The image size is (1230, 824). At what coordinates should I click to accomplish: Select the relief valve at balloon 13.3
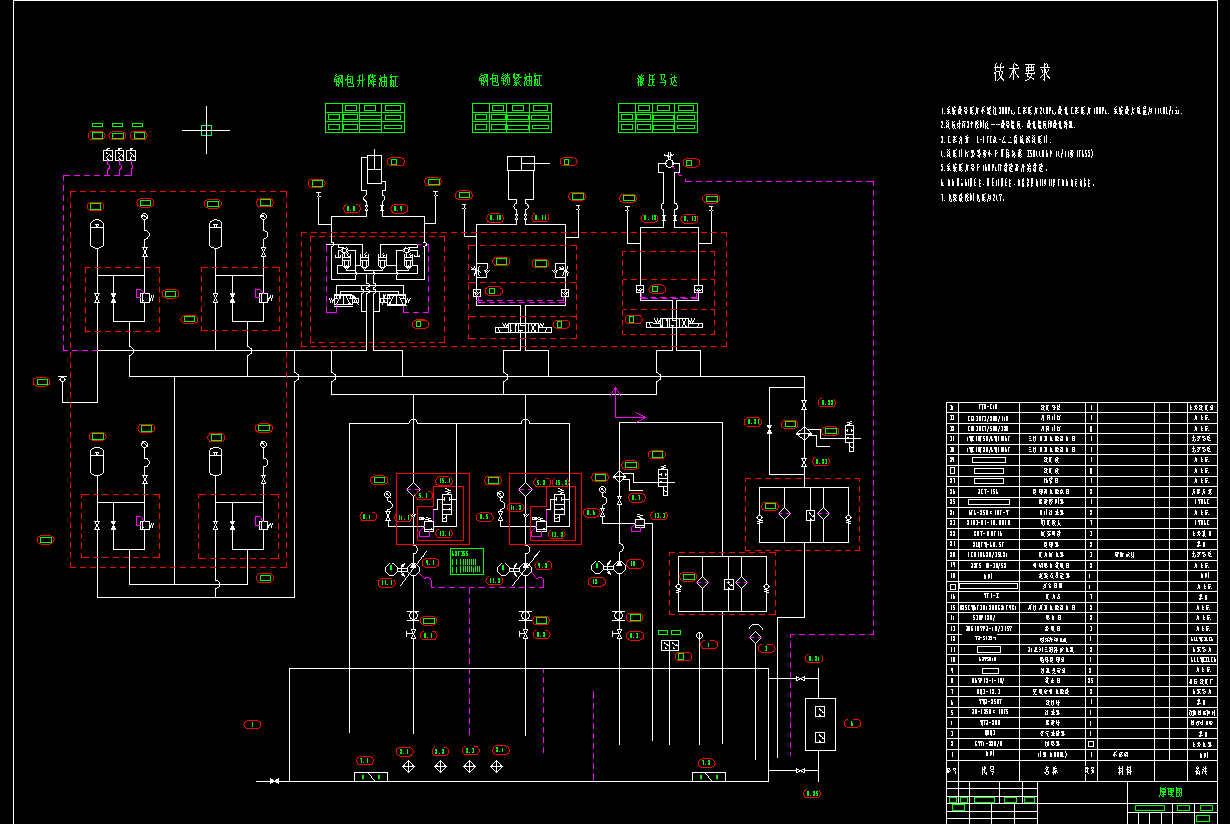(x=638, y=522)
